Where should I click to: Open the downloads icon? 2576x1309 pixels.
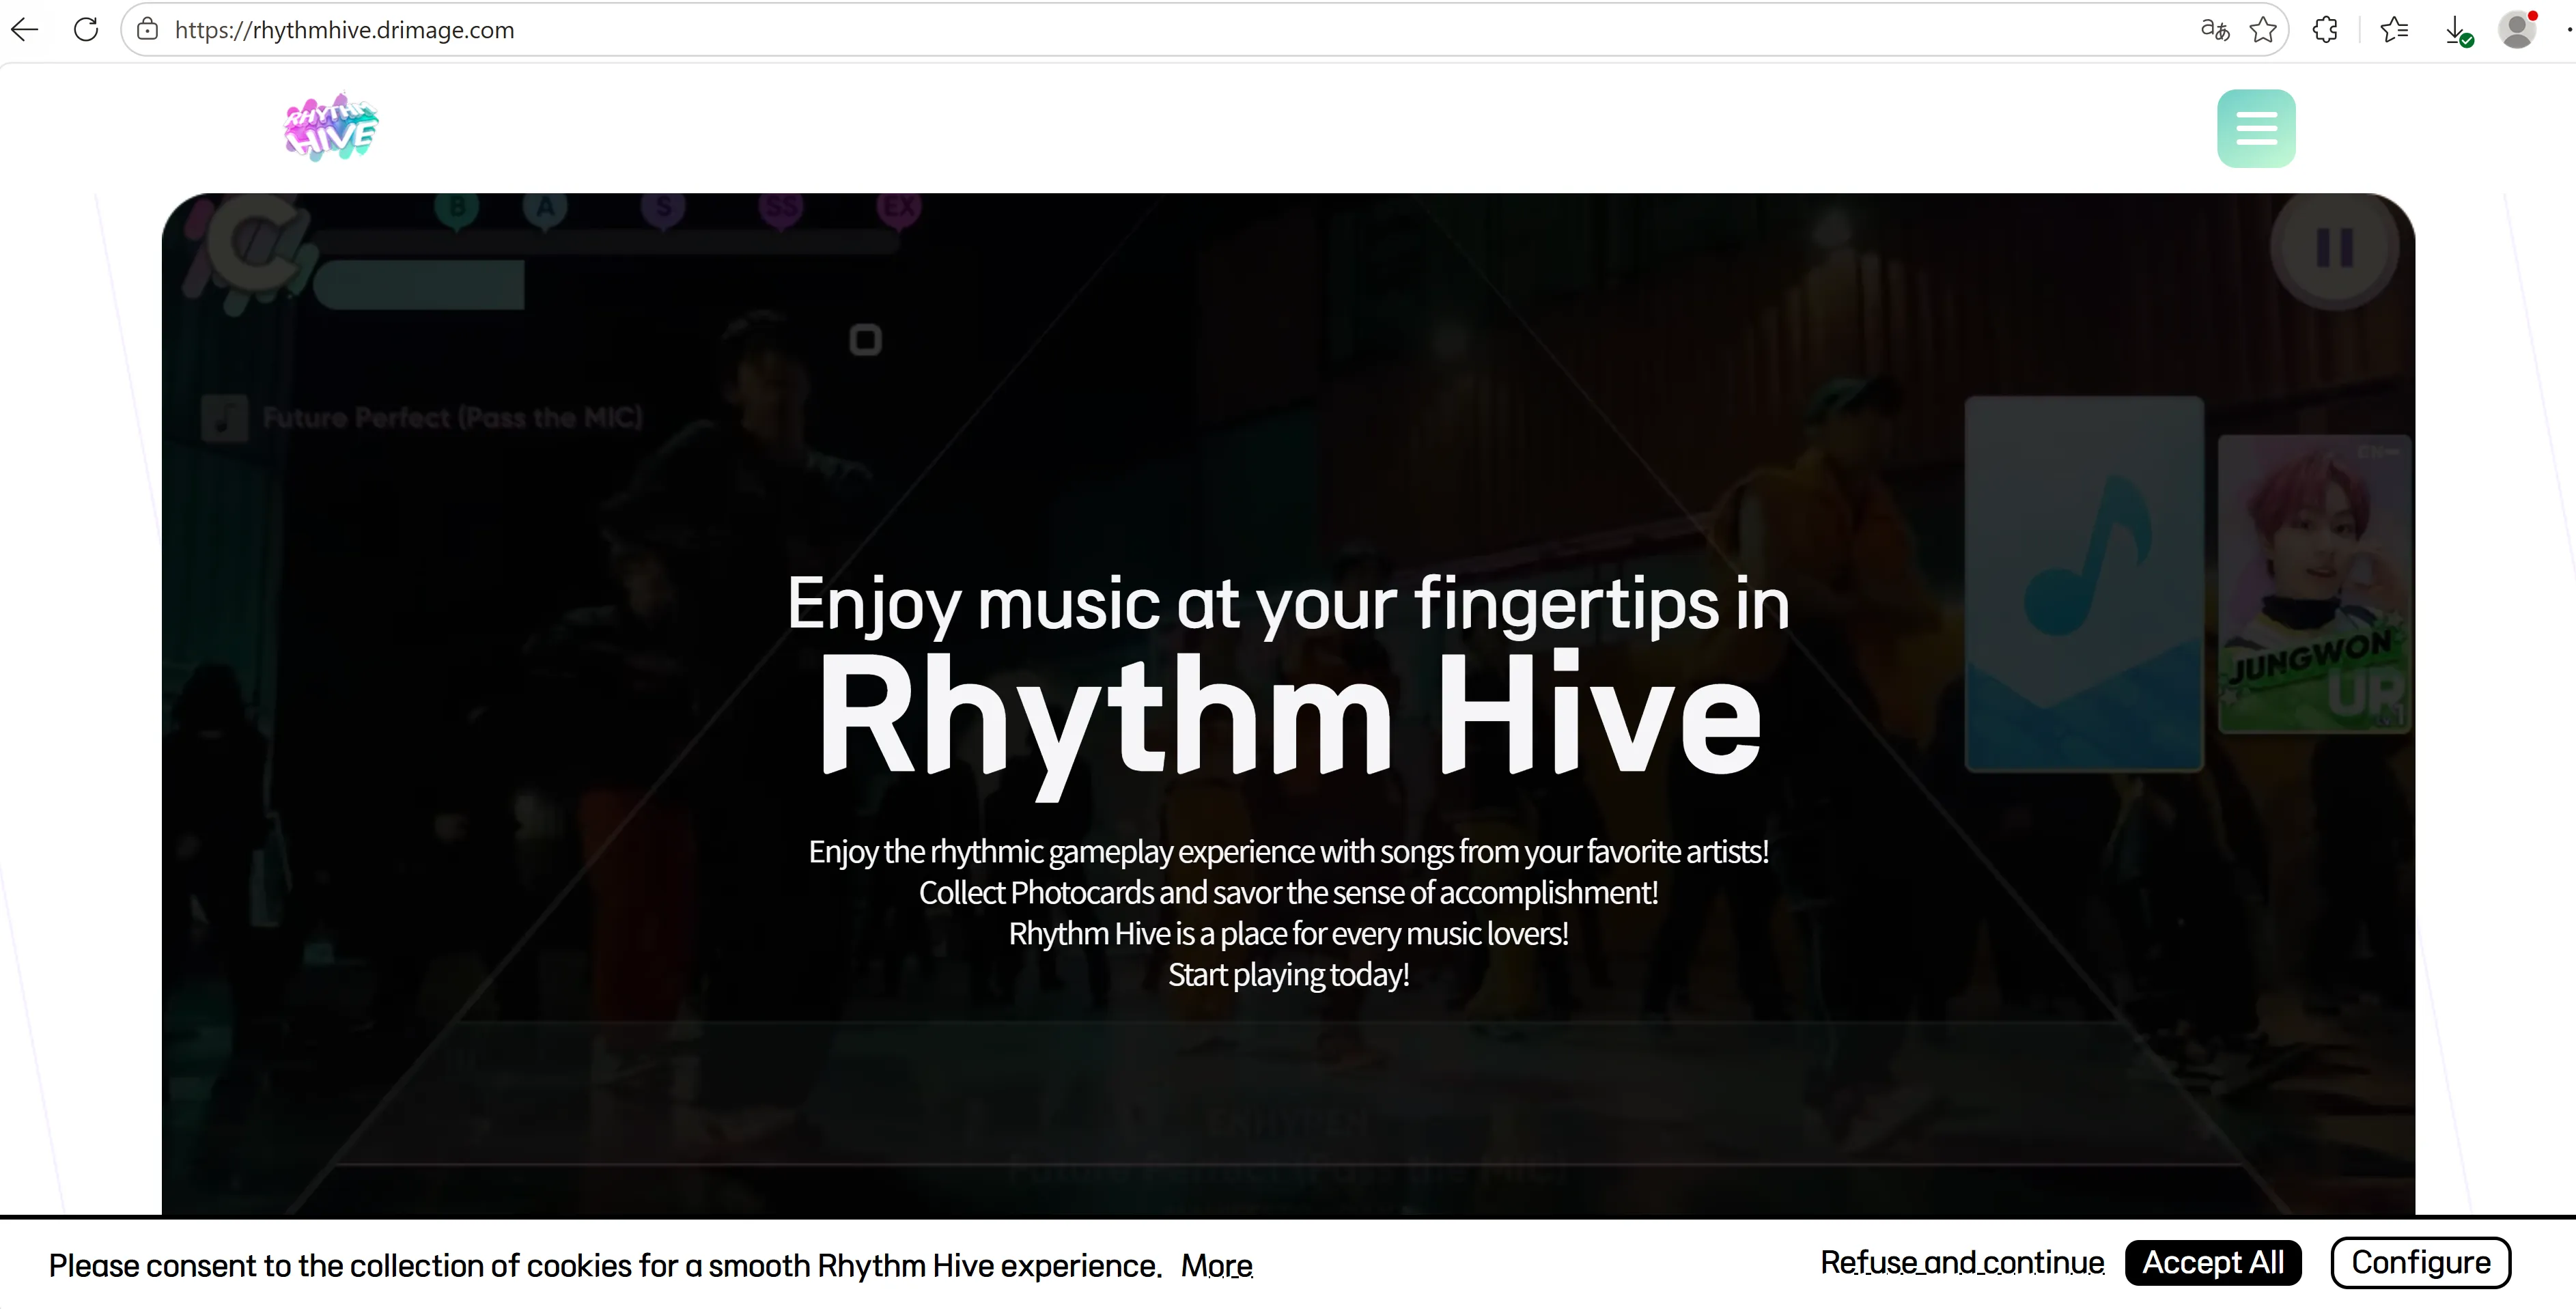(2458, 31)
